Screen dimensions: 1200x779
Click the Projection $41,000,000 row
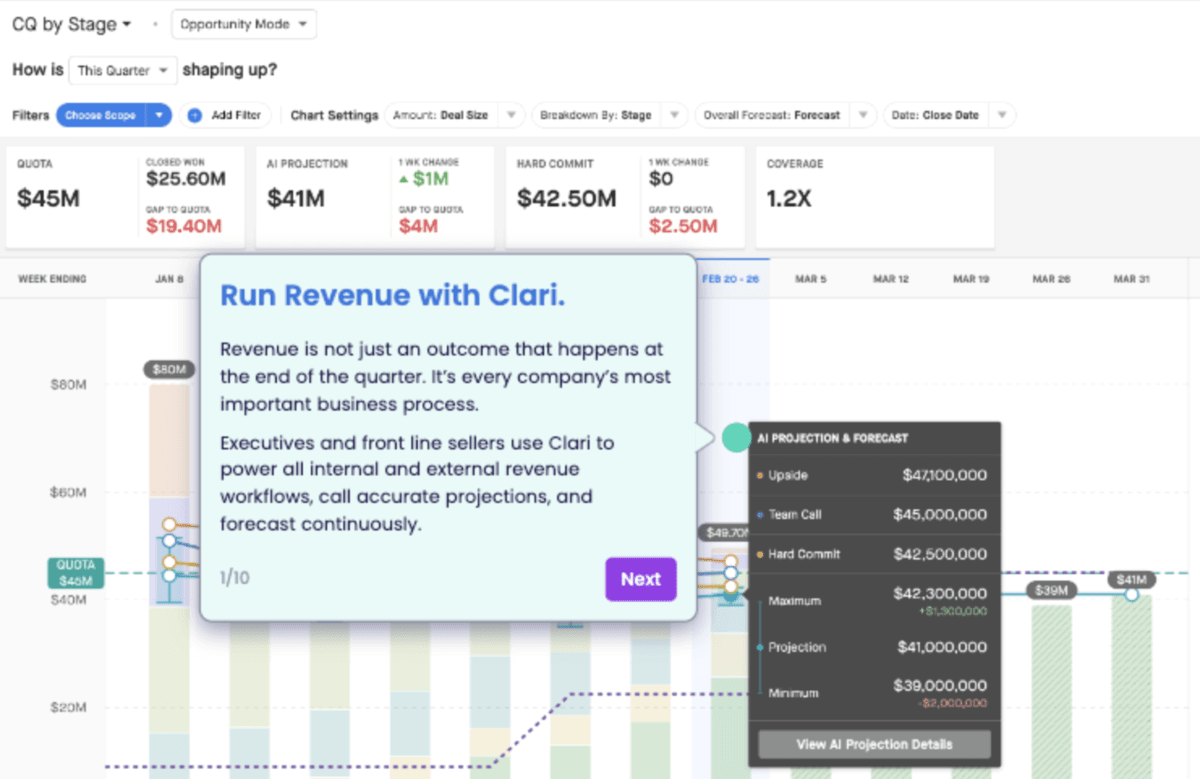[x=874, y=647]
